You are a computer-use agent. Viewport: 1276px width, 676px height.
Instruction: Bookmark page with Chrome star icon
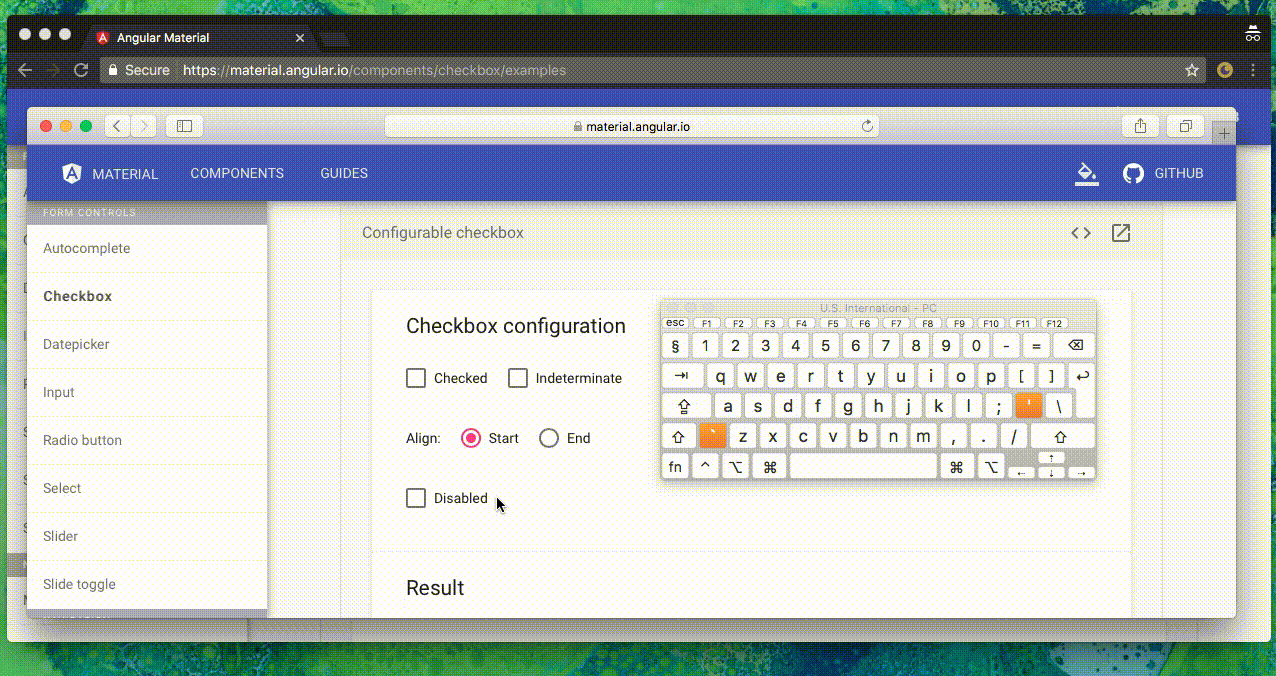click(x=1192, y=71)
